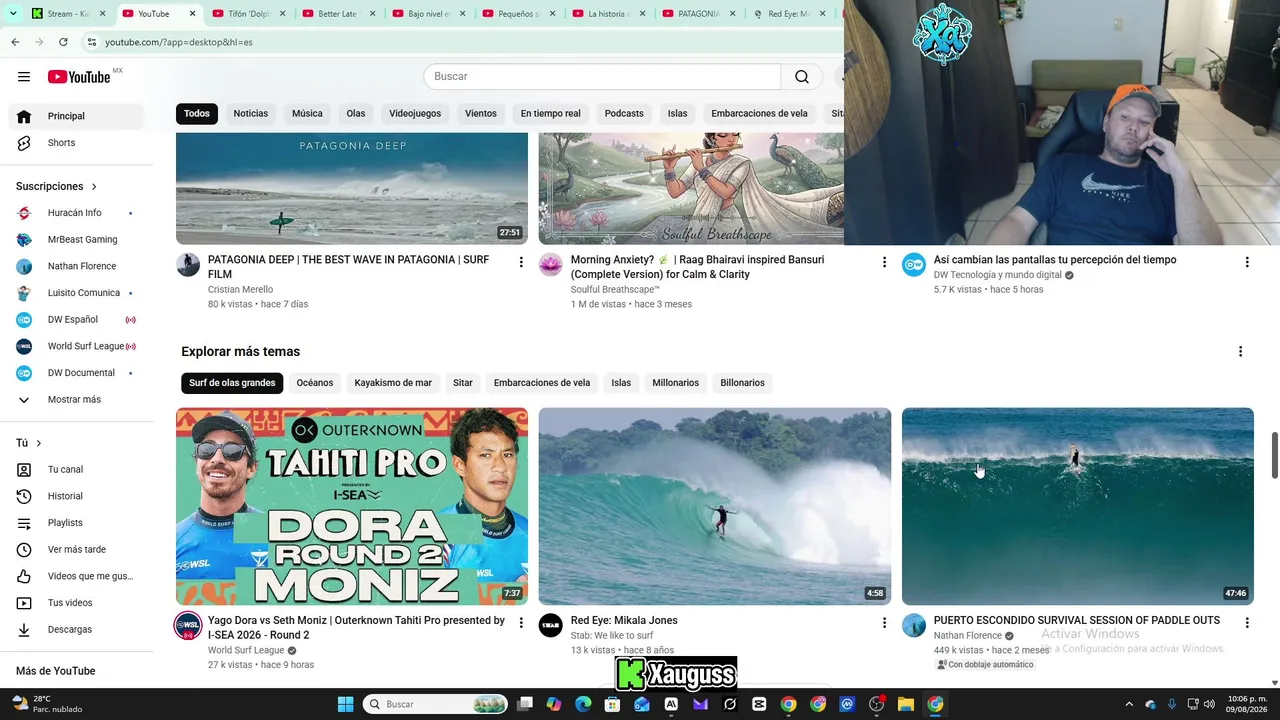Filter feed by Música chip

(307, 114)
